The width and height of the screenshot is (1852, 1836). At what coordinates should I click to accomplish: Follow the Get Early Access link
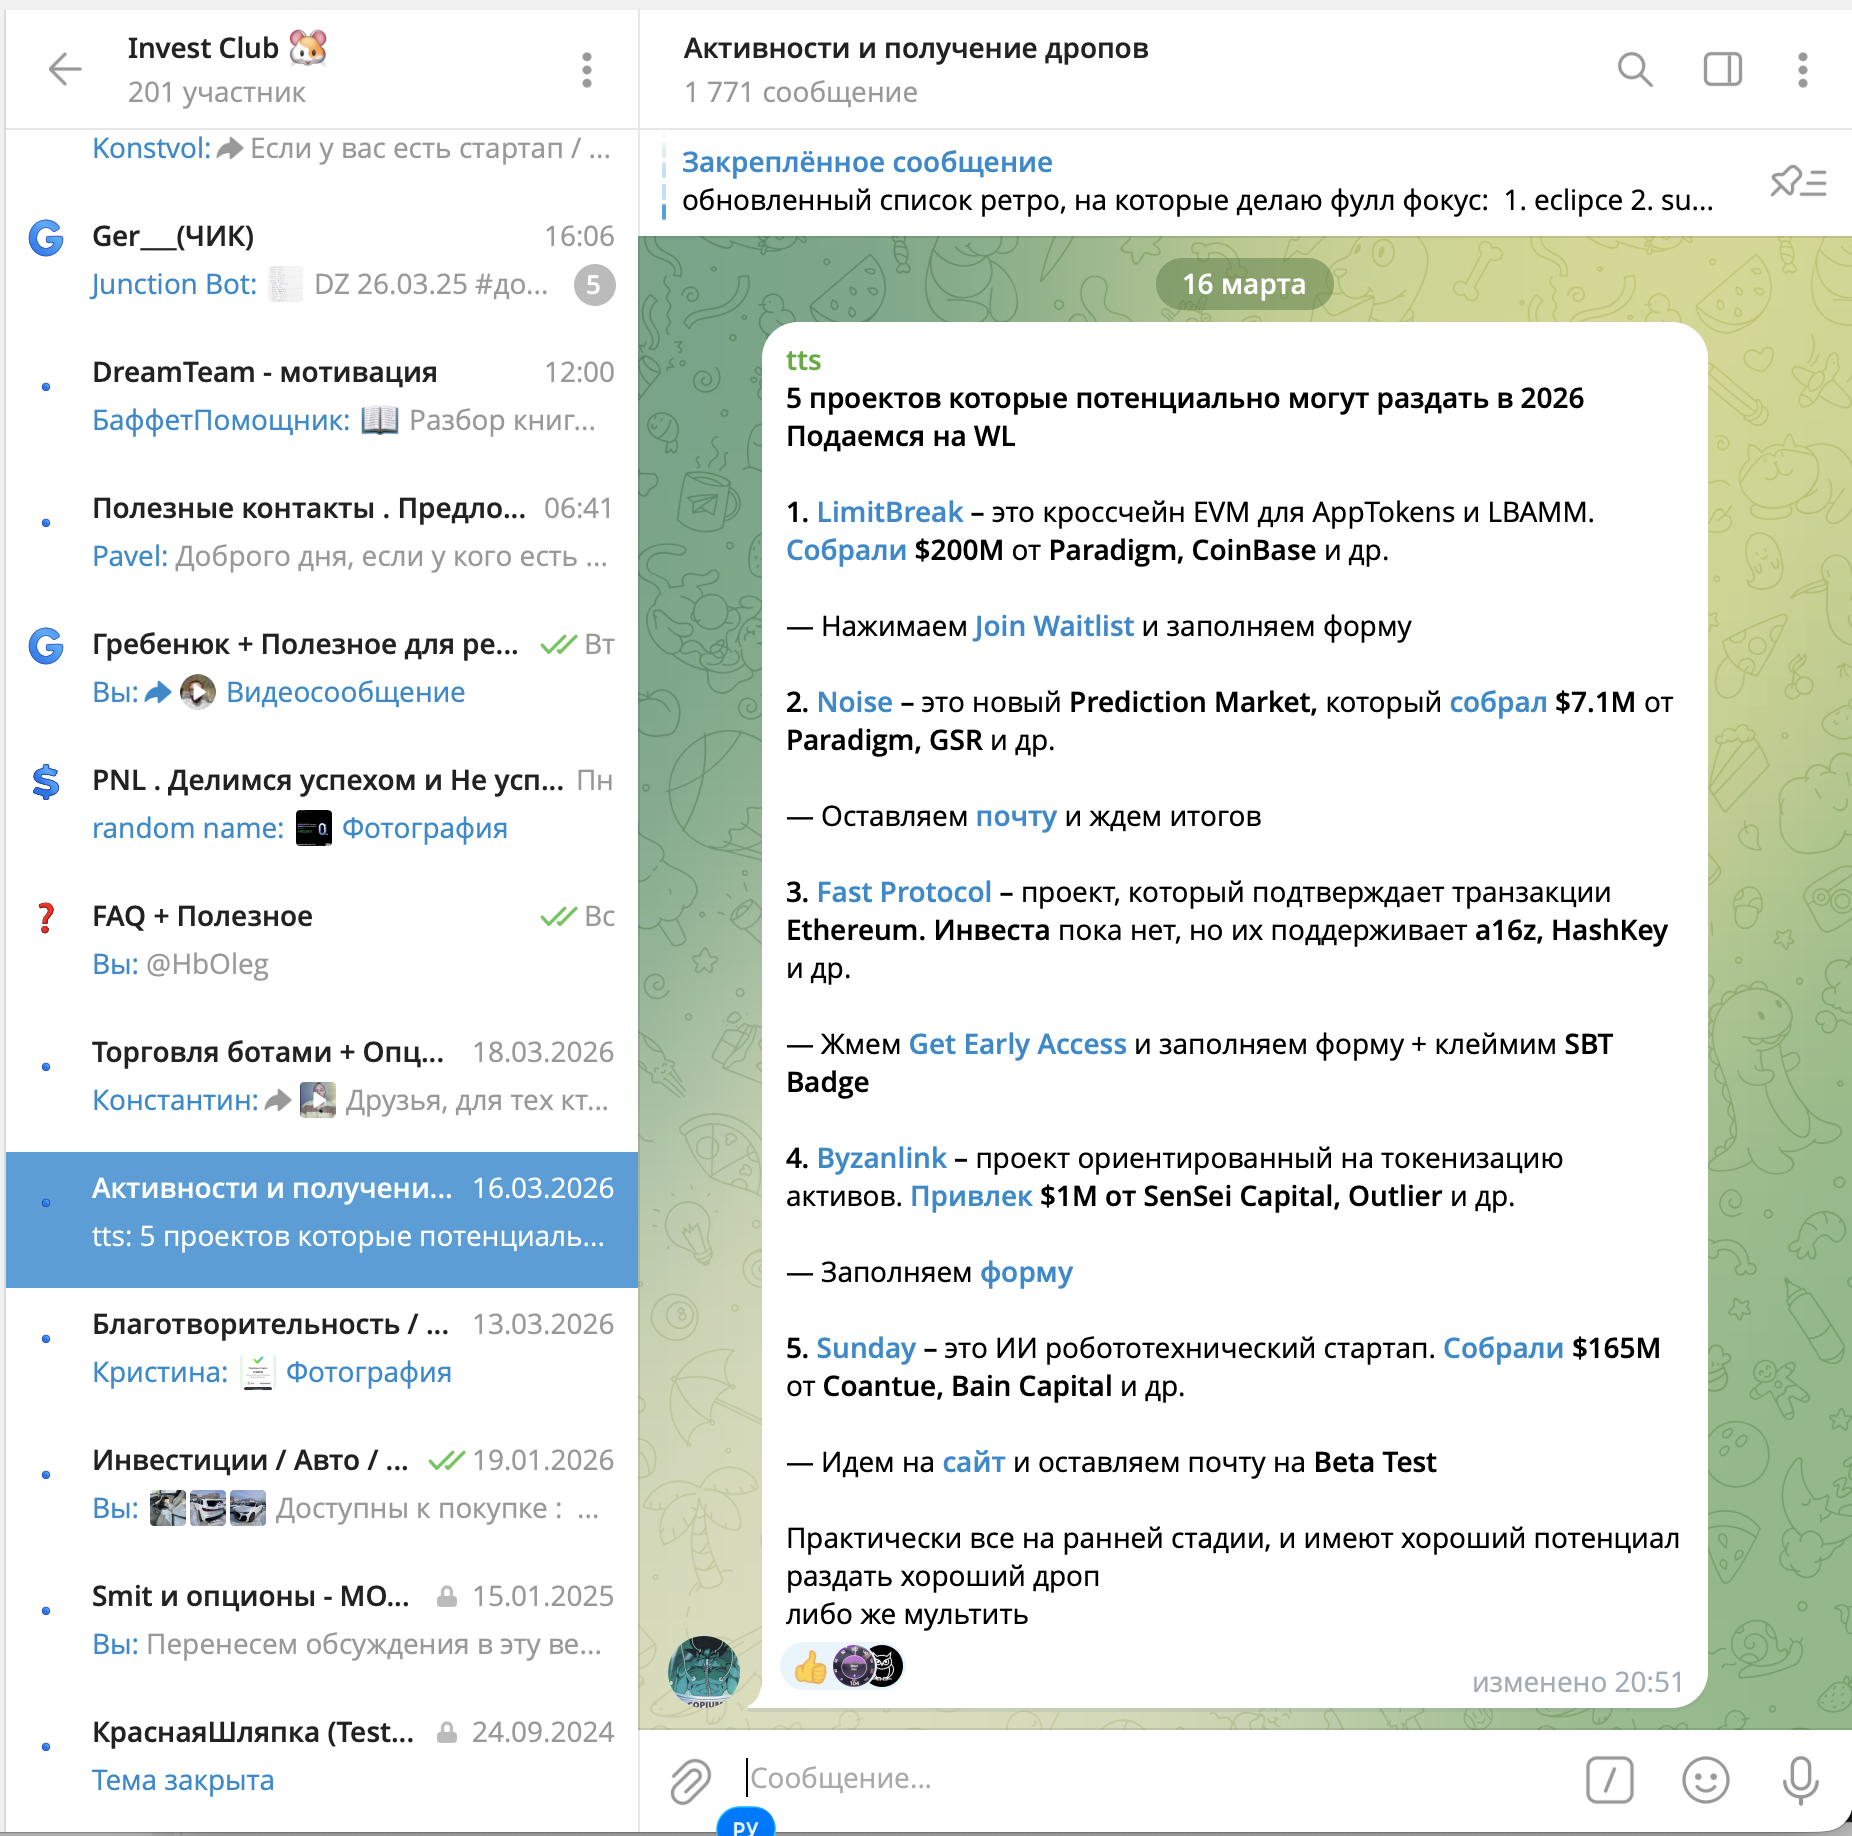[1016, 1043]
